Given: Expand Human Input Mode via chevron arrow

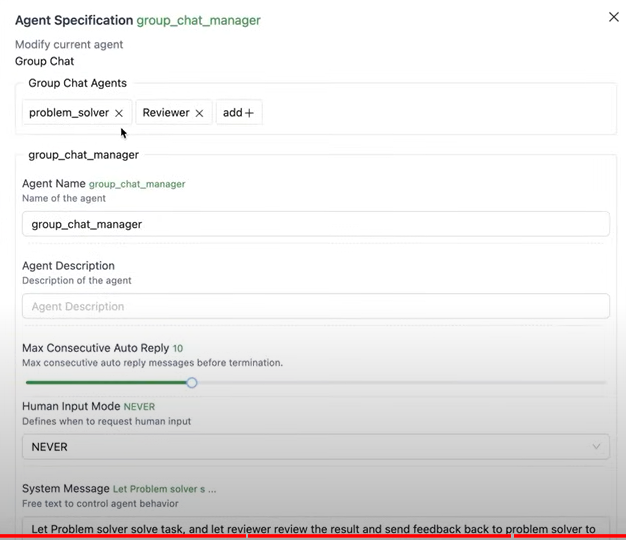Looking at the screenshot, I should (x=596, y=447).
